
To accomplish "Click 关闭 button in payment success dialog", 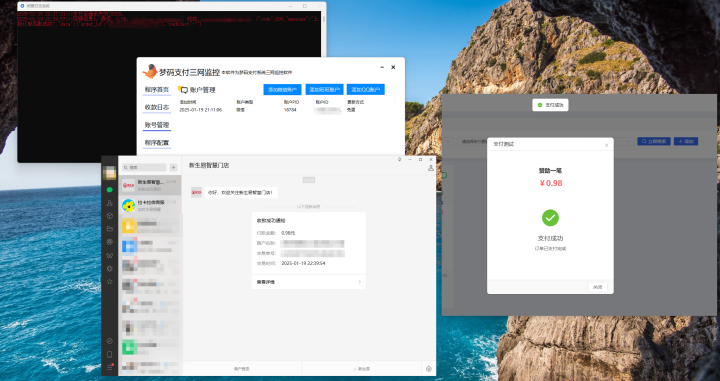I will pyautogui.click(x=597, y=287).
